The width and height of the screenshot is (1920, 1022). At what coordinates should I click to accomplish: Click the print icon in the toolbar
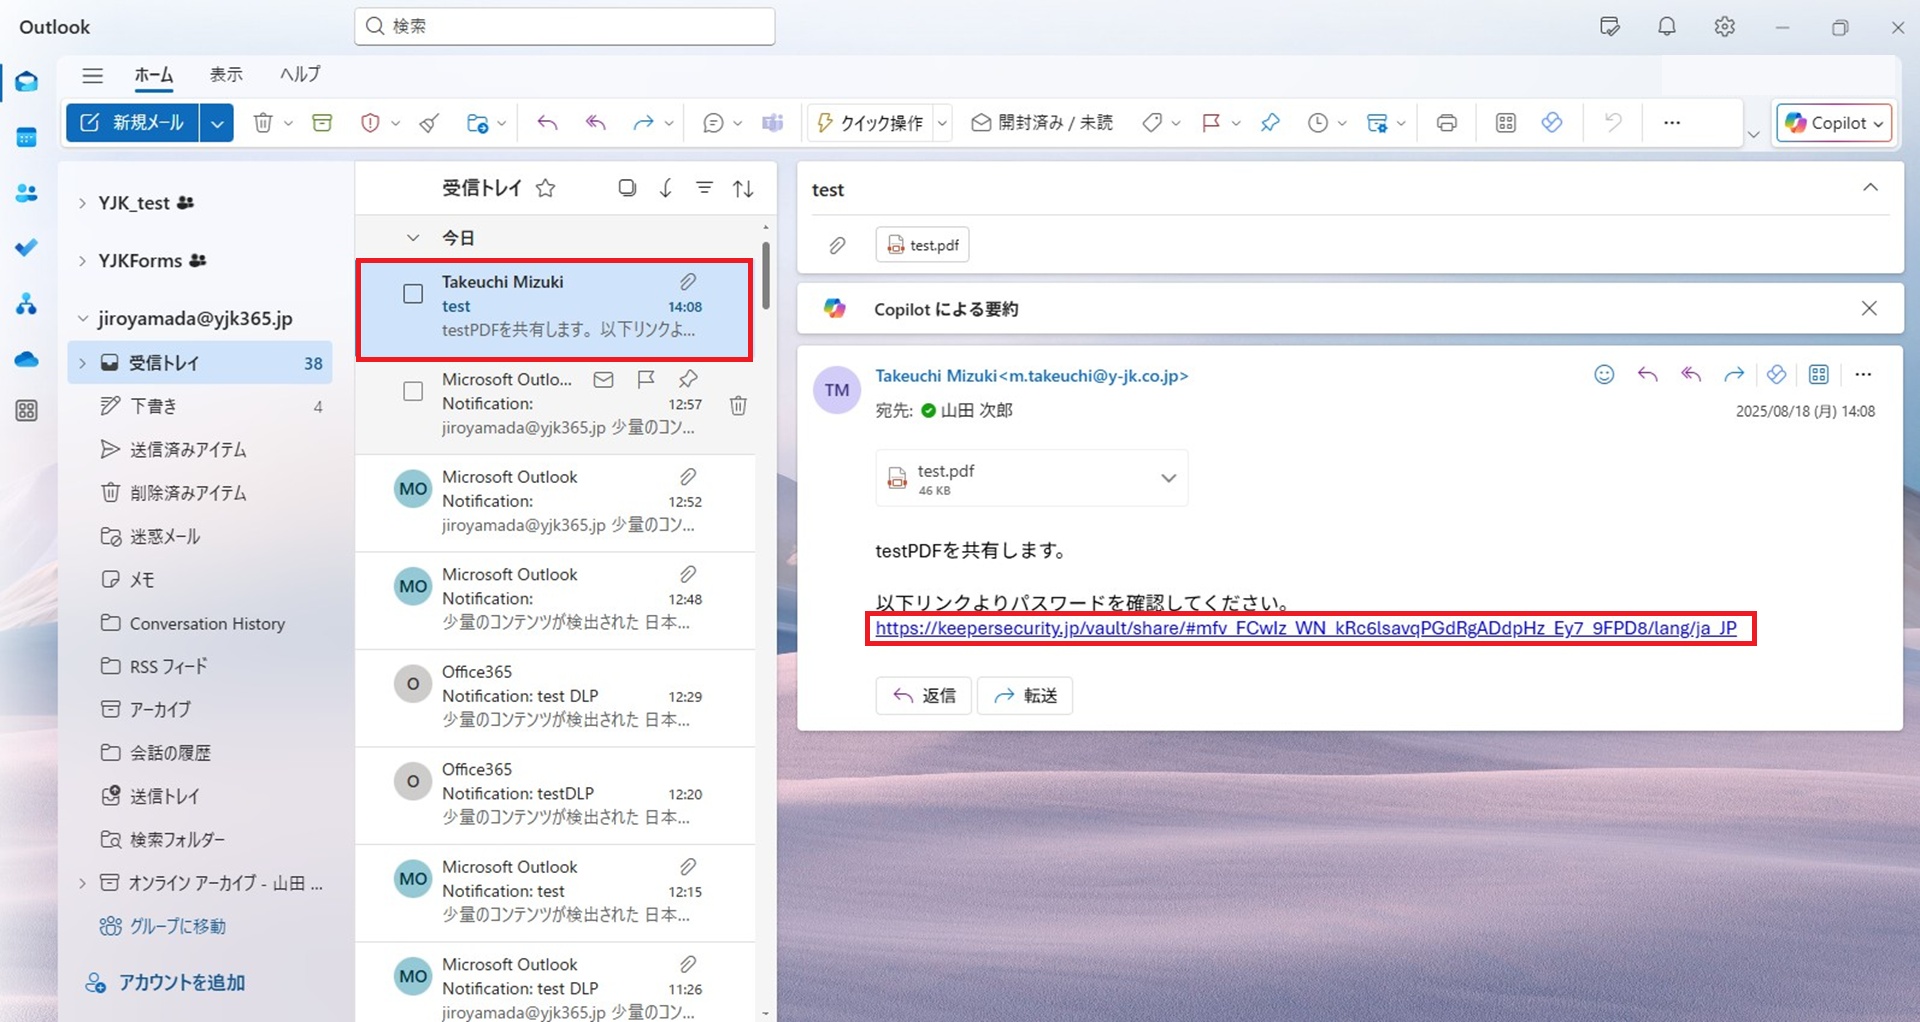click(1446, 123)
